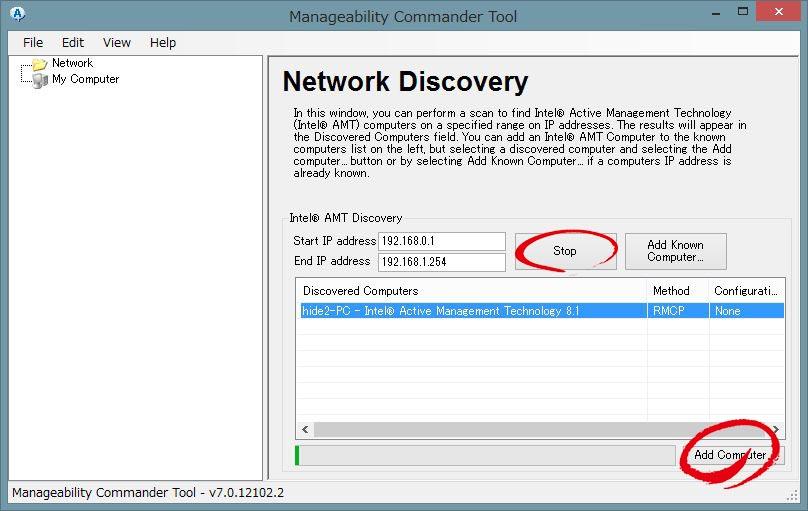The width and height of the screenshot is (808, 511).
Task: Open the Edit menu
Action: tap(73, 43)
